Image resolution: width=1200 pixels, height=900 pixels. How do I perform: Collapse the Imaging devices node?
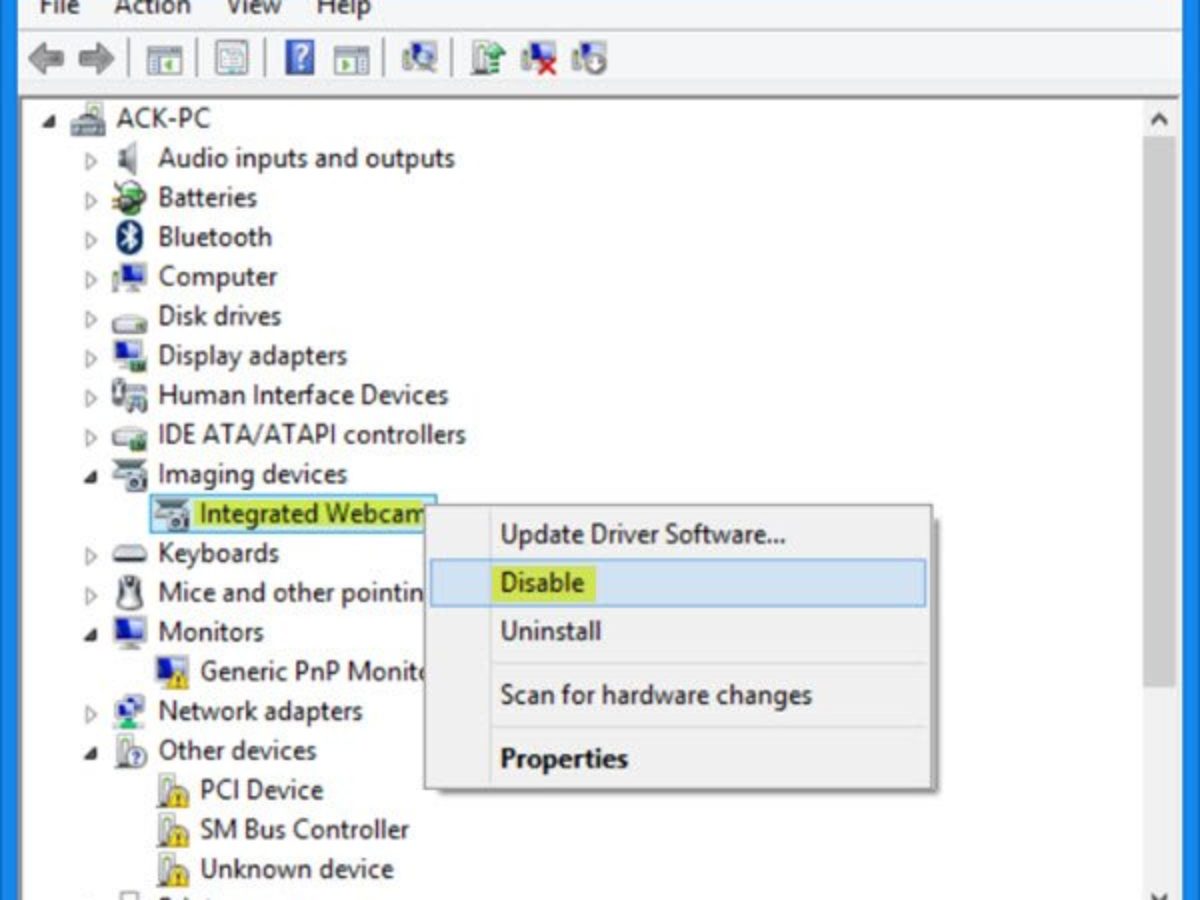(x=91, y=477)
